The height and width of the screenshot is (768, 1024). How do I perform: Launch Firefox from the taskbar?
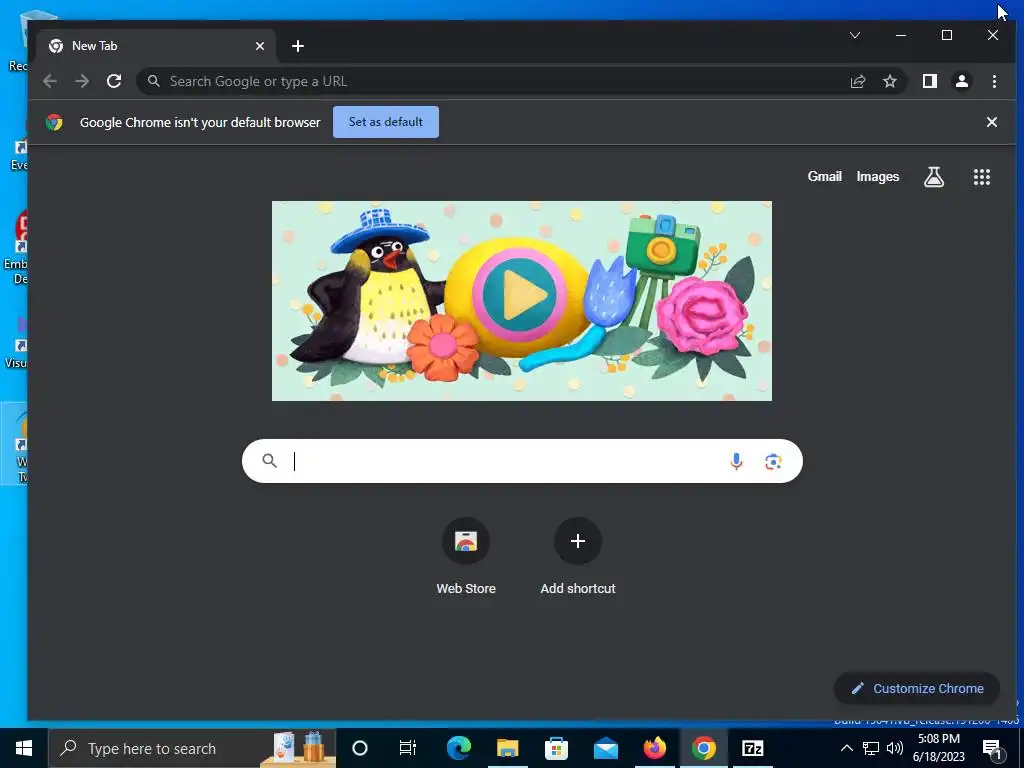(654, 748)
